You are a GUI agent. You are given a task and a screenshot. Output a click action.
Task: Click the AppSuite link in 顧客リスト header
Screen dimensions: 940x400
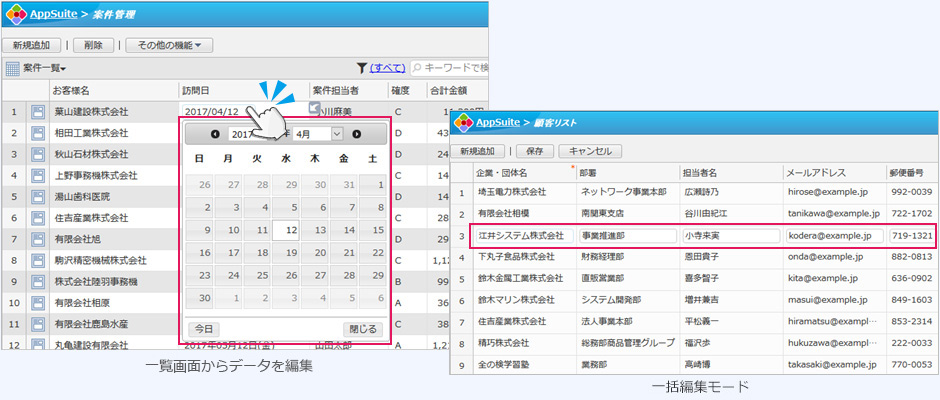pos(497,122)
